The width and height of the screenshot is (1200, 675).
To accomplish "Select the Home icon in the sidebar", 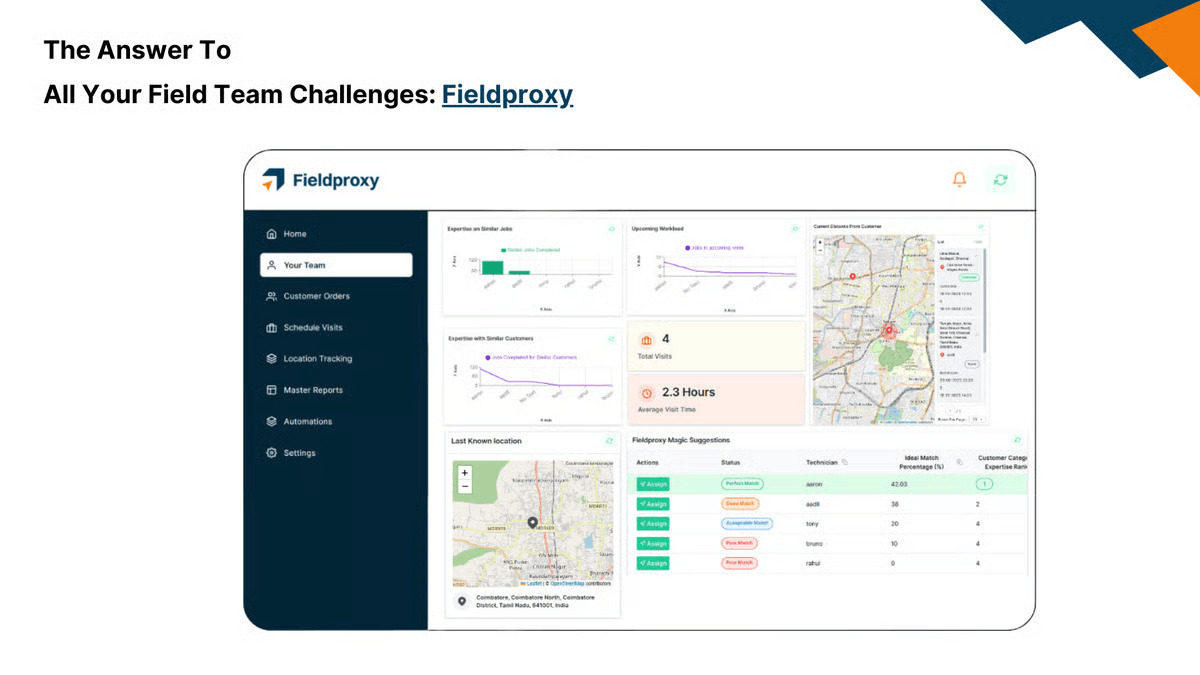I will [272, 233].
